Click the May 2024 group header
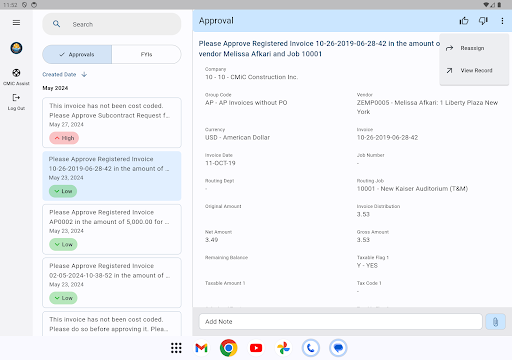This screenshot has width=512, height=360. (55, 88)
